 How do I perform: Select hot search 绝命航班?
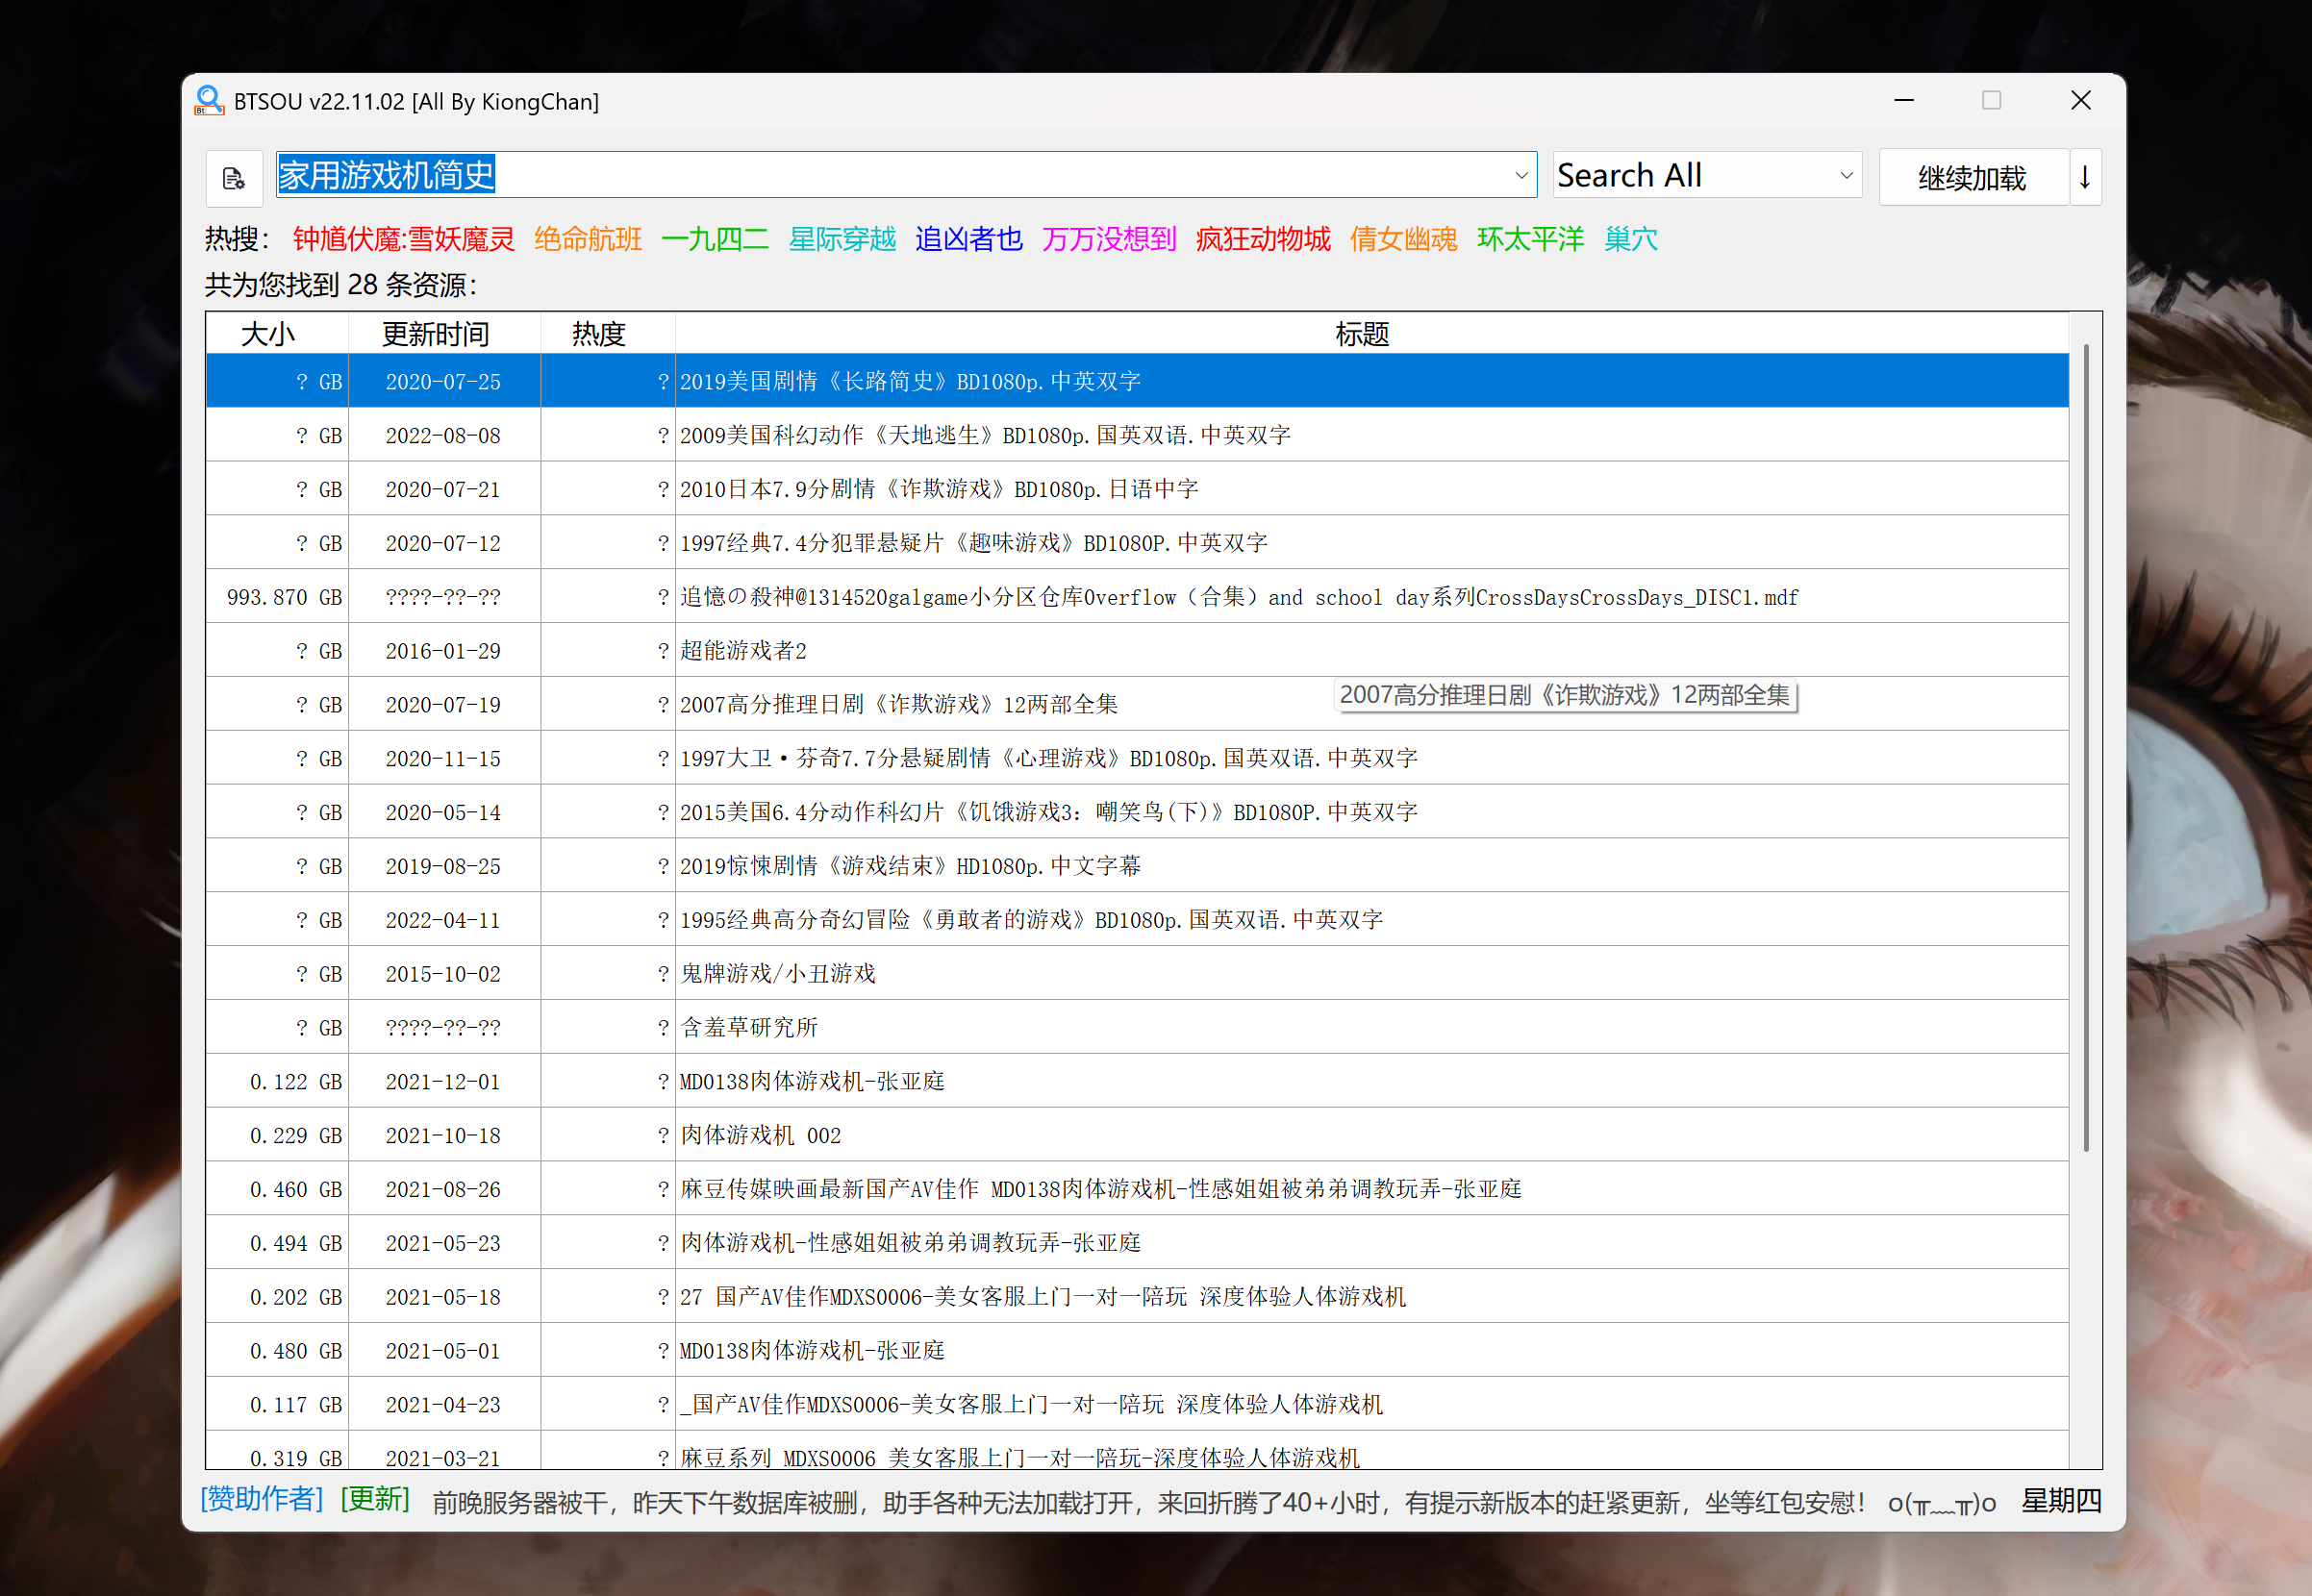[x=588, y=239]
